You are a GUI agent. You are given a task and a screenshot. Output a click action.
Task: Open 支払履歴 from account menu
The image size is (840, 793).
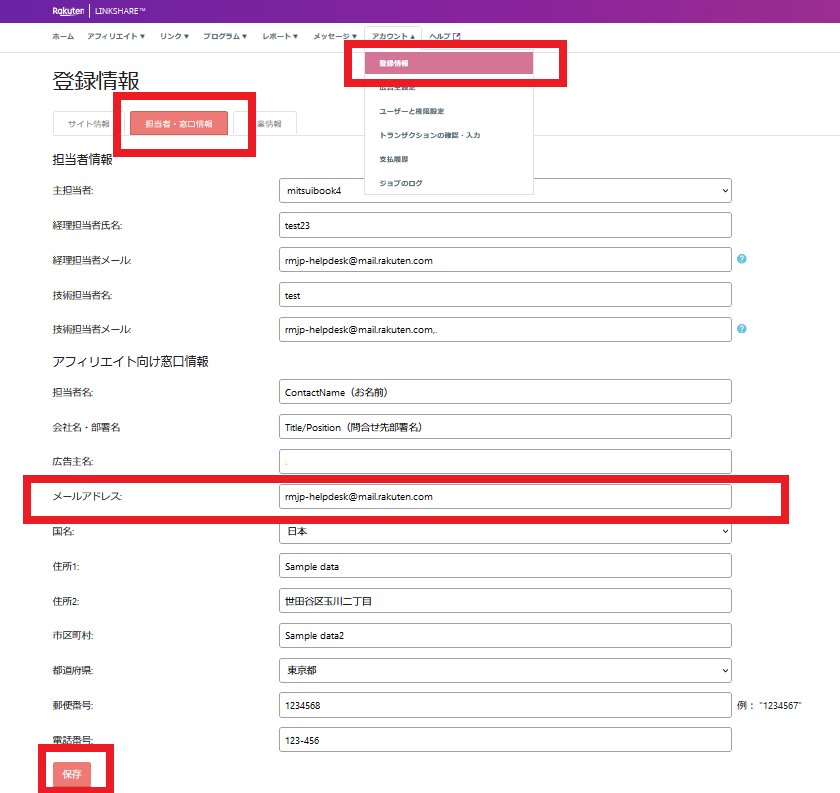click(393, 159)
